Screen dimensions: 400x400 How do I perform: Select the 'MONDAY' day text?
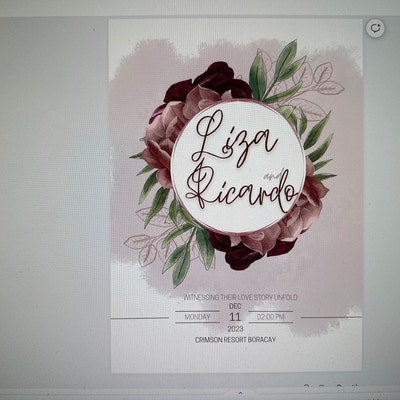tap(197, 317)
